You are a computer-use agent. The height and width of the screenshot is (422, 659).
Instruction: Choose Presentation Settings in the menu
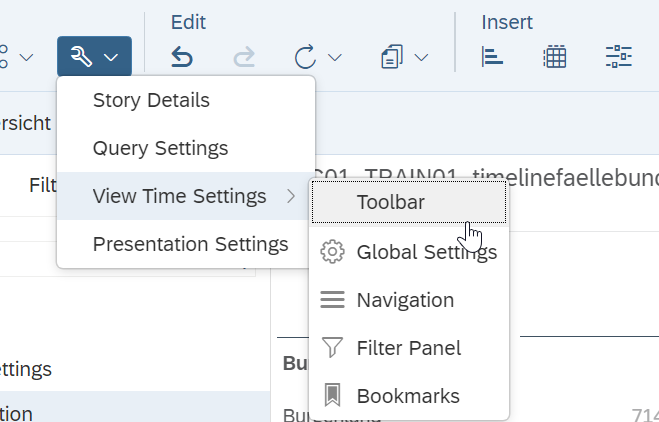pos(190,244)
